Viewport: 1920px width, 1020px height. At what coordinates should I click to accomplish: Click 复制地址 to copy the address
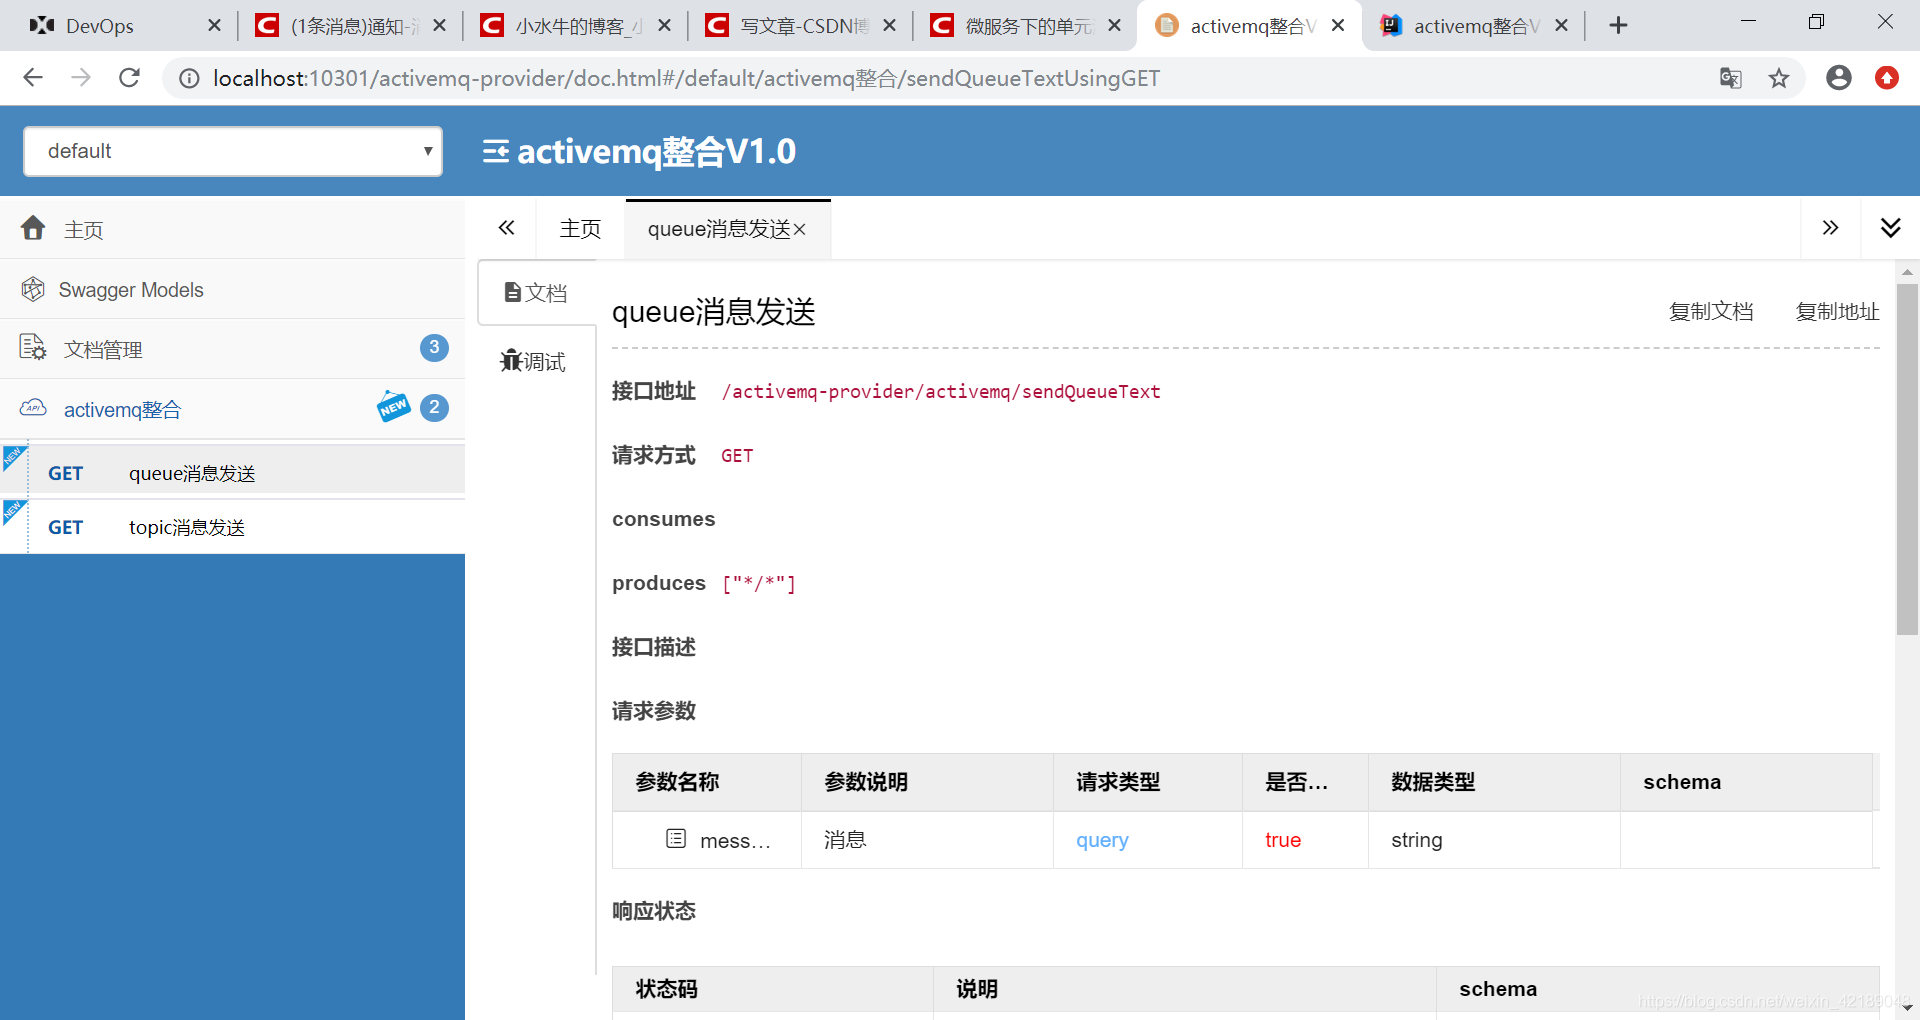coord(1837,311)
